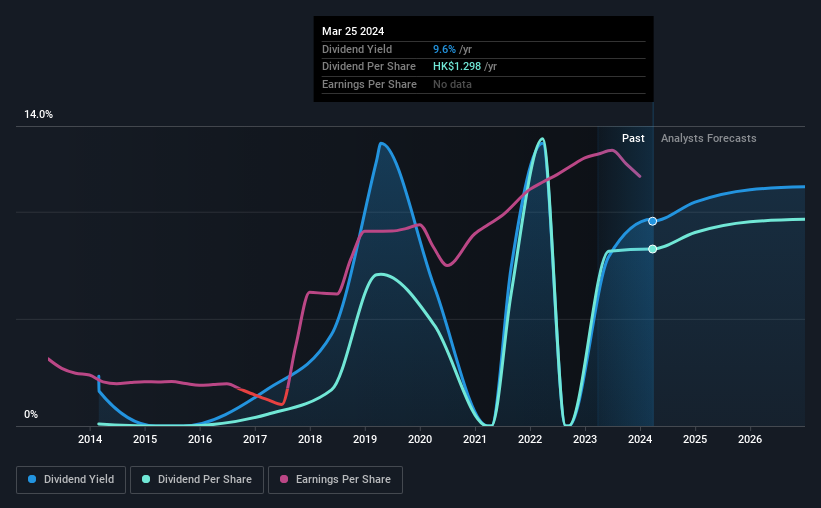Click the 2025 x-axis label

click(695, 439)
